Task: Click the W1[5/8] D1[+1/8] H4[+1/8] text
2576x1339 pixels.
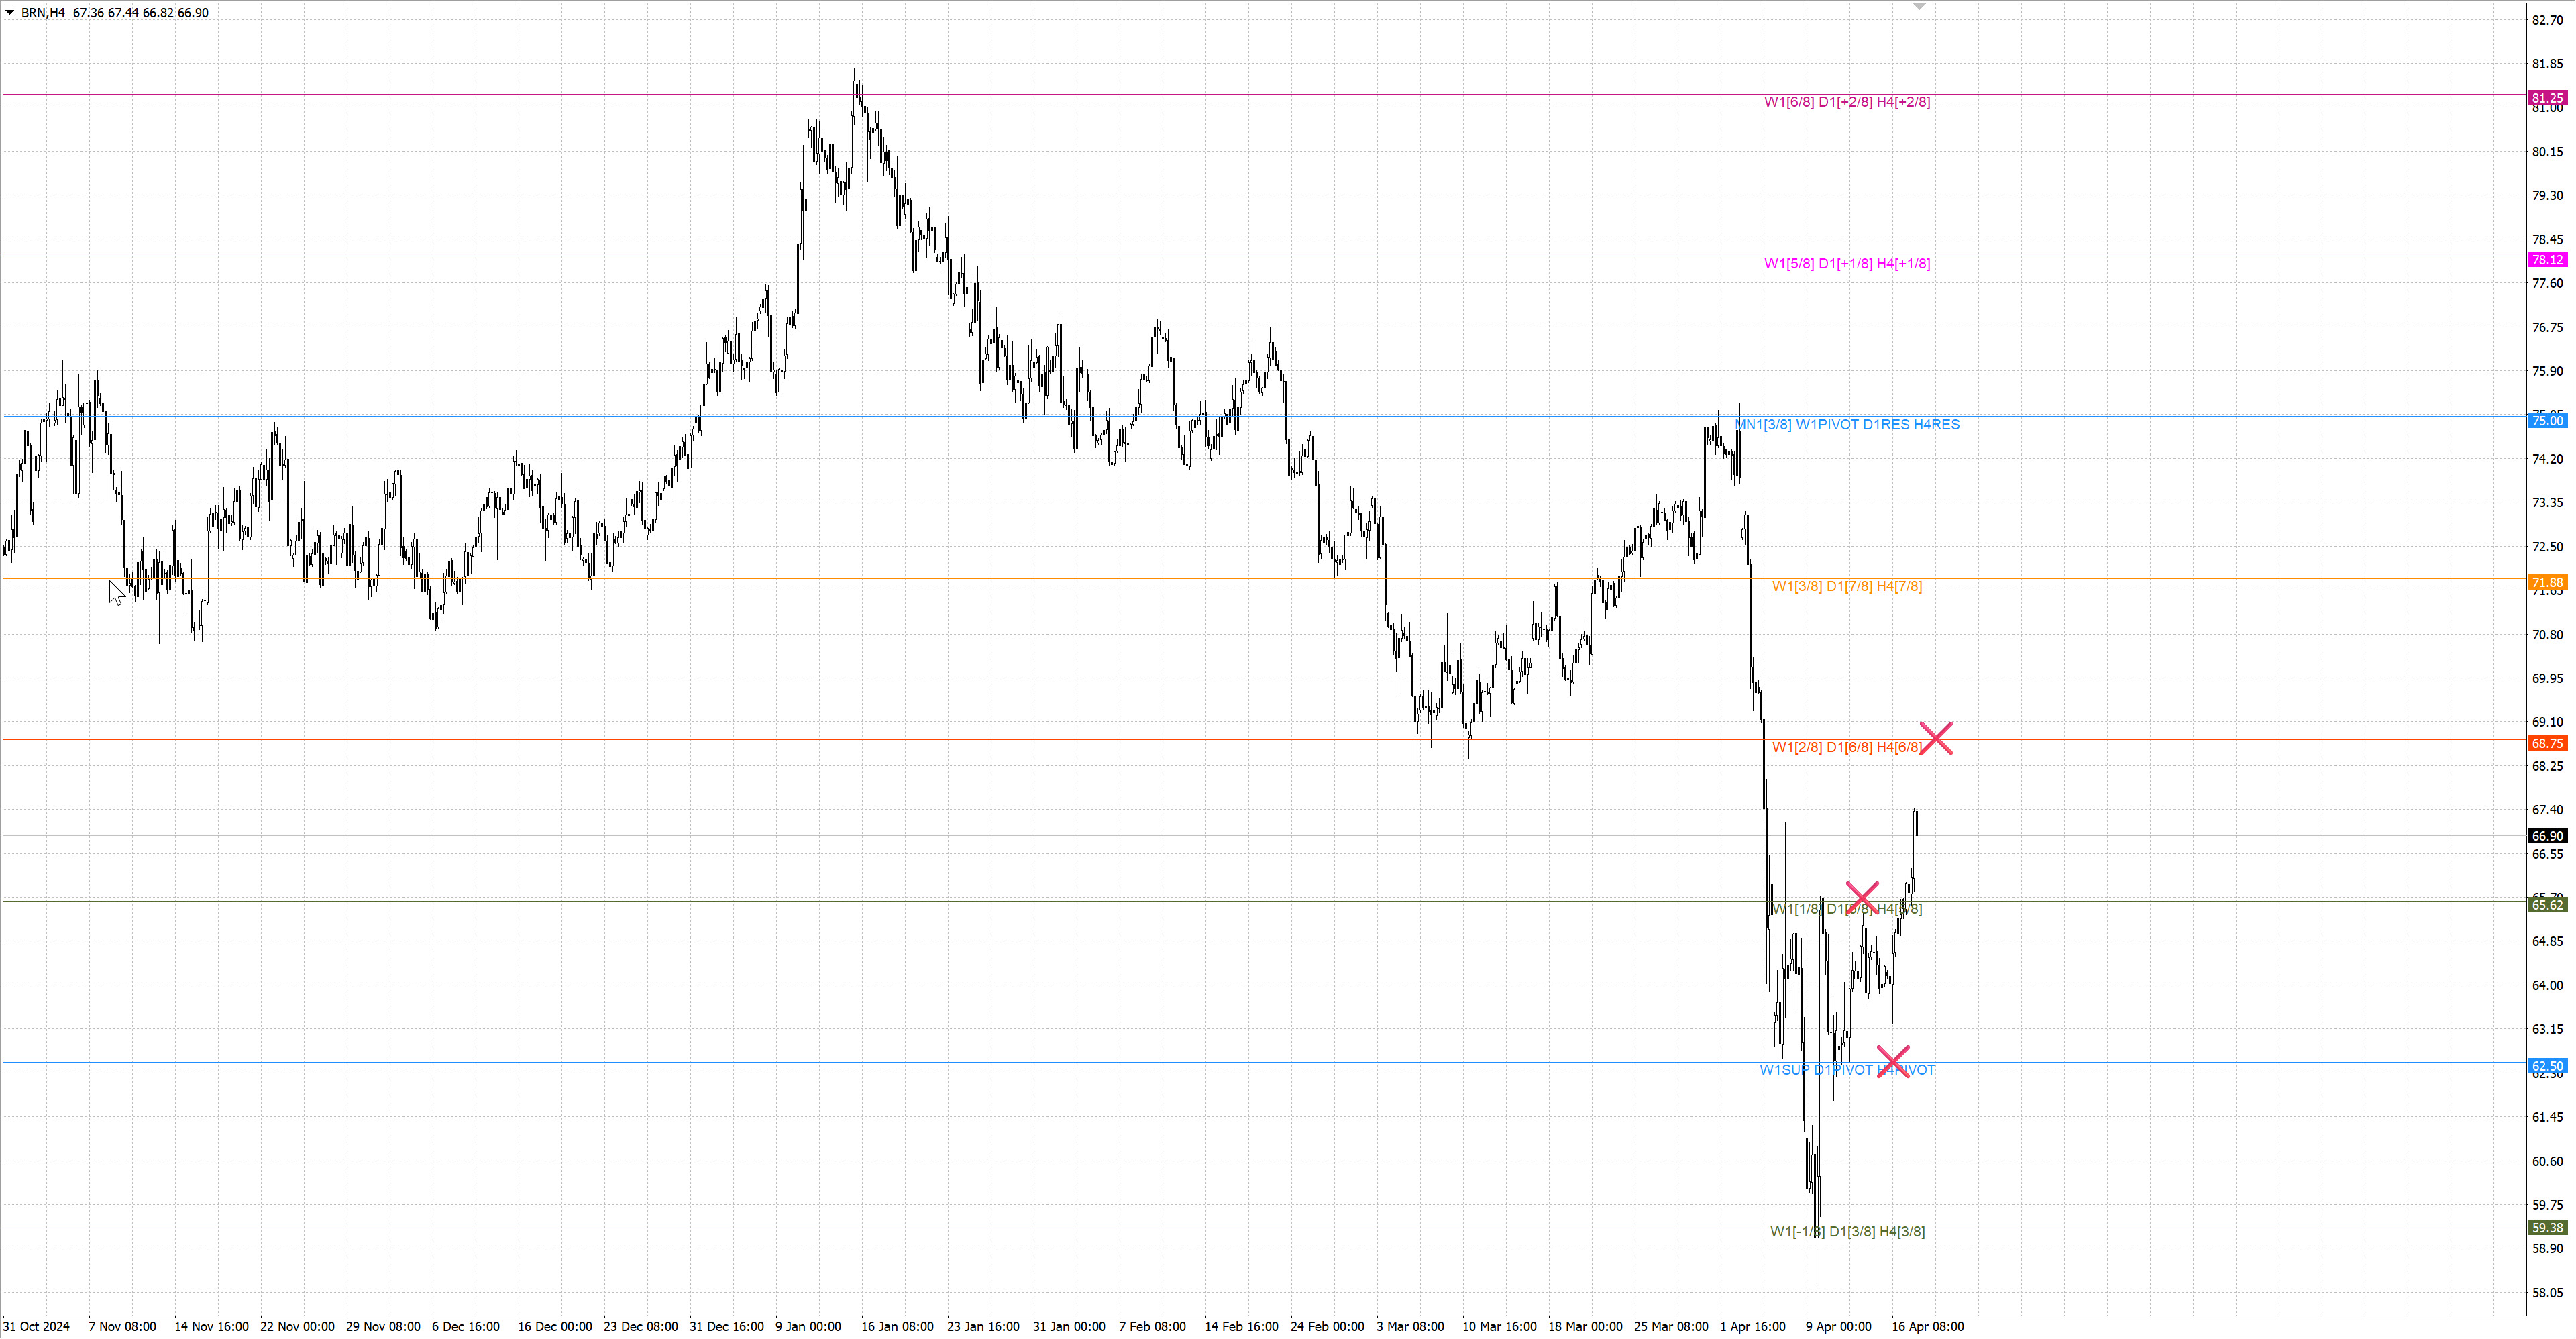Action: coord(1847,264)
